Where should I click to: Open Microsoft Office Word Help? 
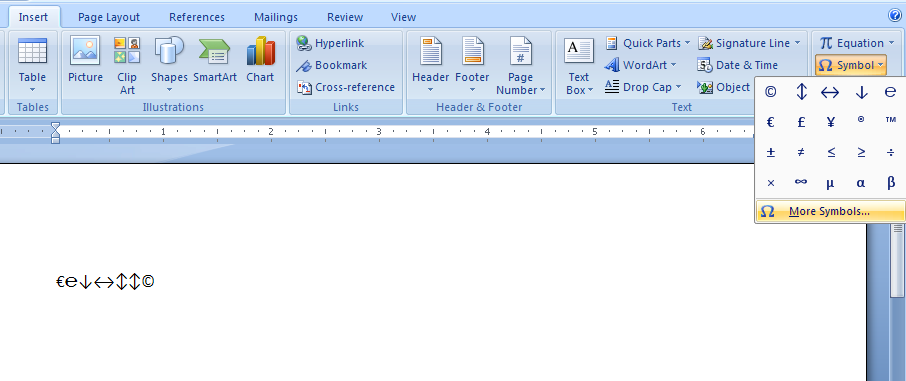(x=894, y=16)
